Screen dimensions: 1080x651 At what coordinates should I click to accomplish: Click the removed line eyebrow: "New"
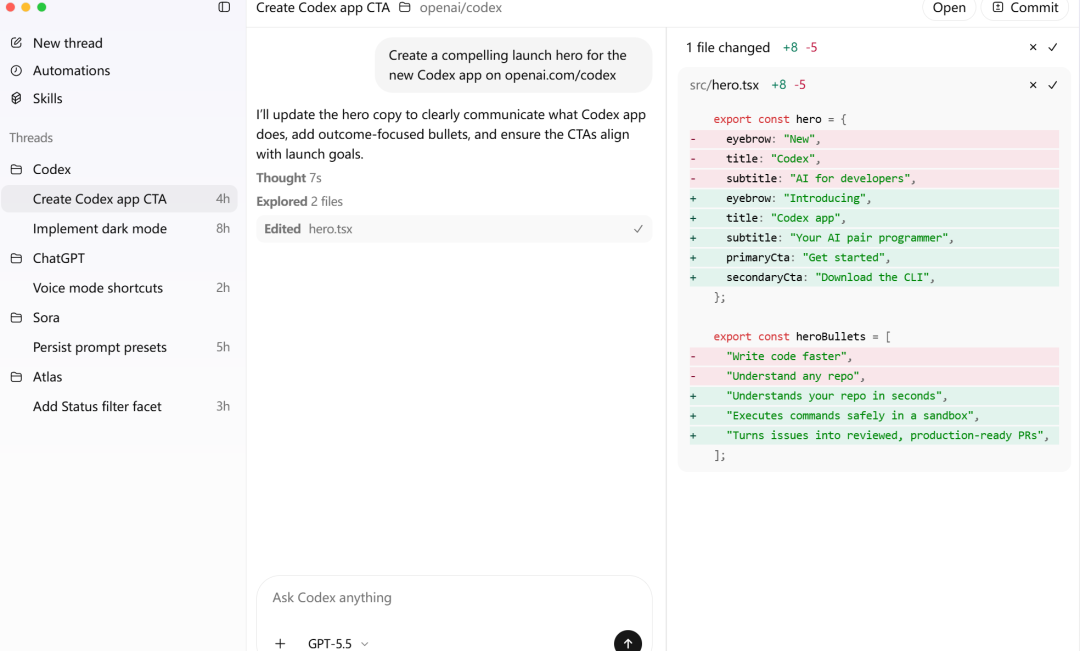point(874,139)
